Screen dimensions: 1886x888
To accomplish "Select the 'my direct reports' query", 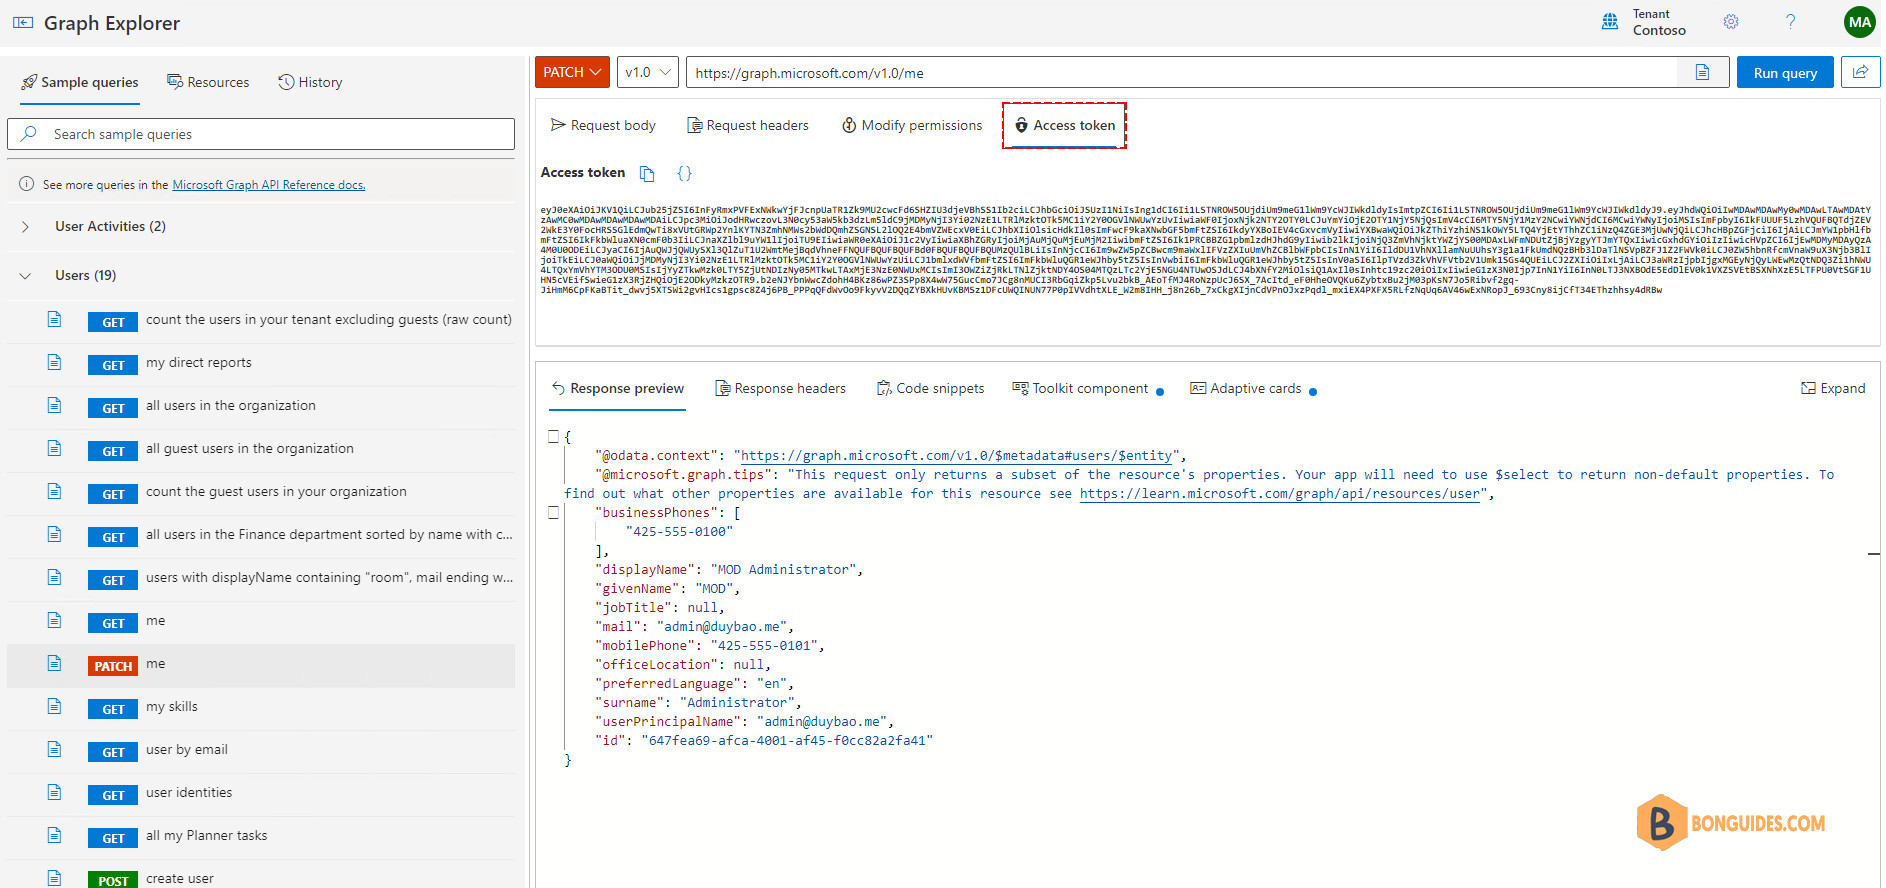I will (x=261, y=362).
